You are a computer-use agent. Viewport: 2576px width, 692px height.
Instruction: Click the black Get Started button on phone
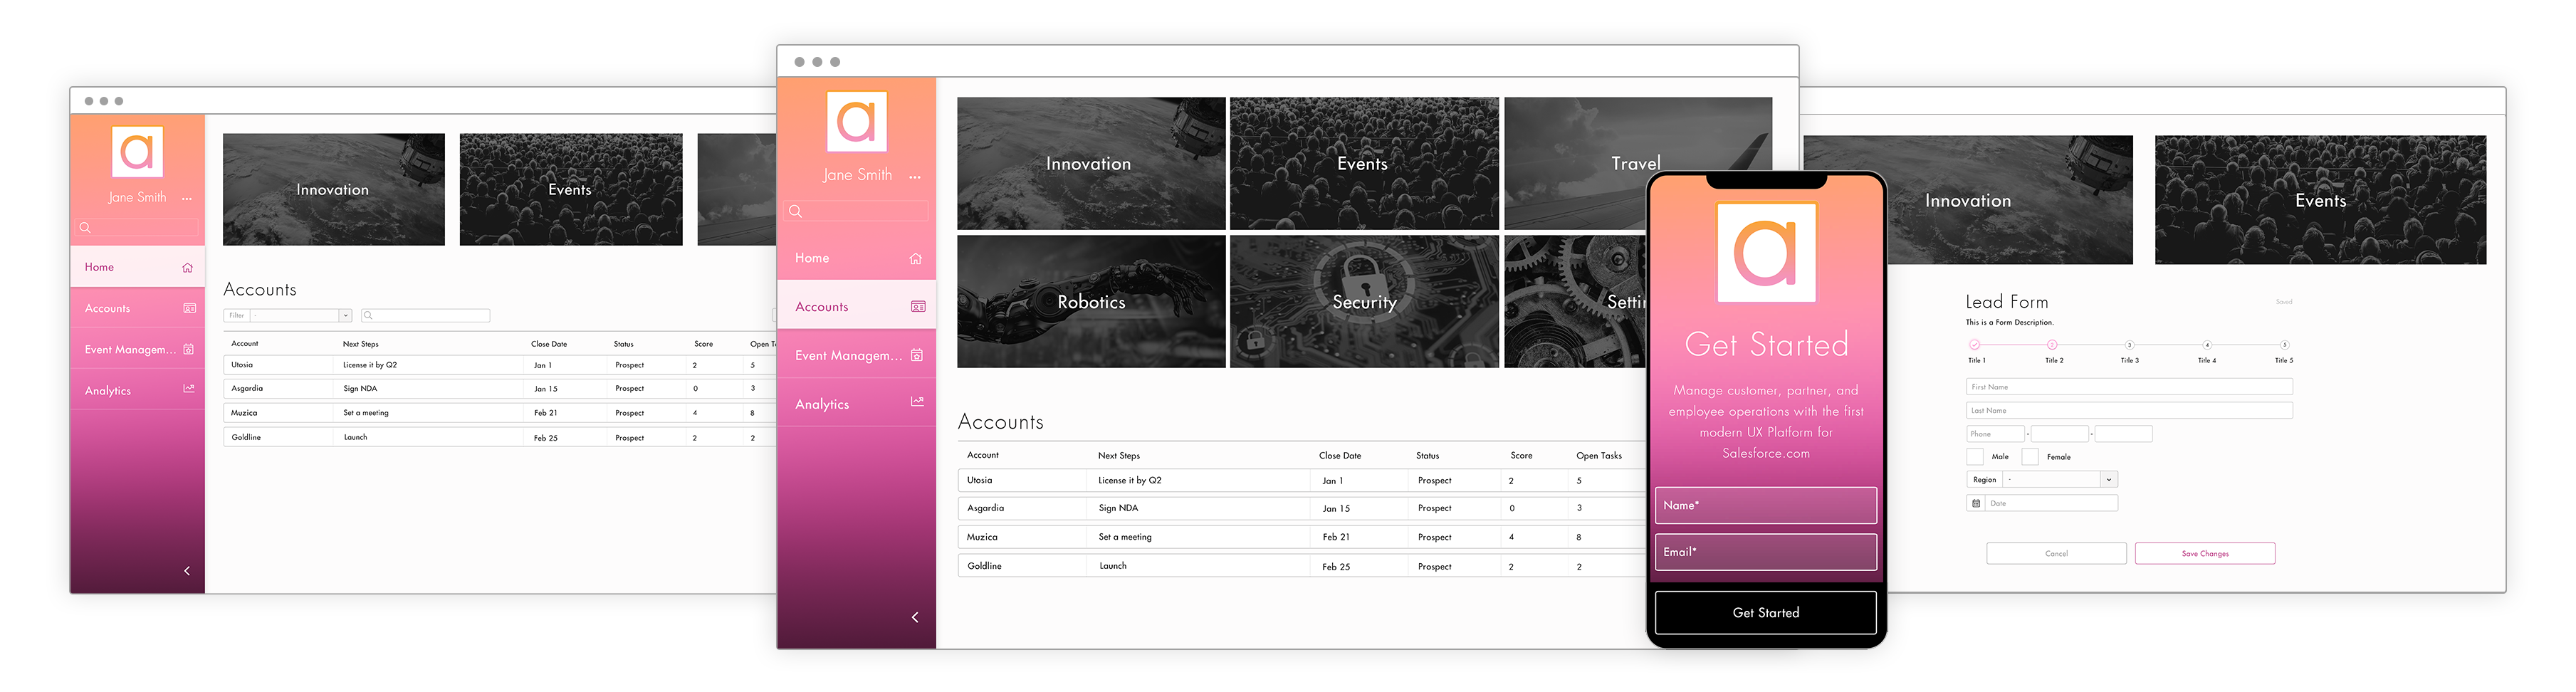(x=1766, y=612)
